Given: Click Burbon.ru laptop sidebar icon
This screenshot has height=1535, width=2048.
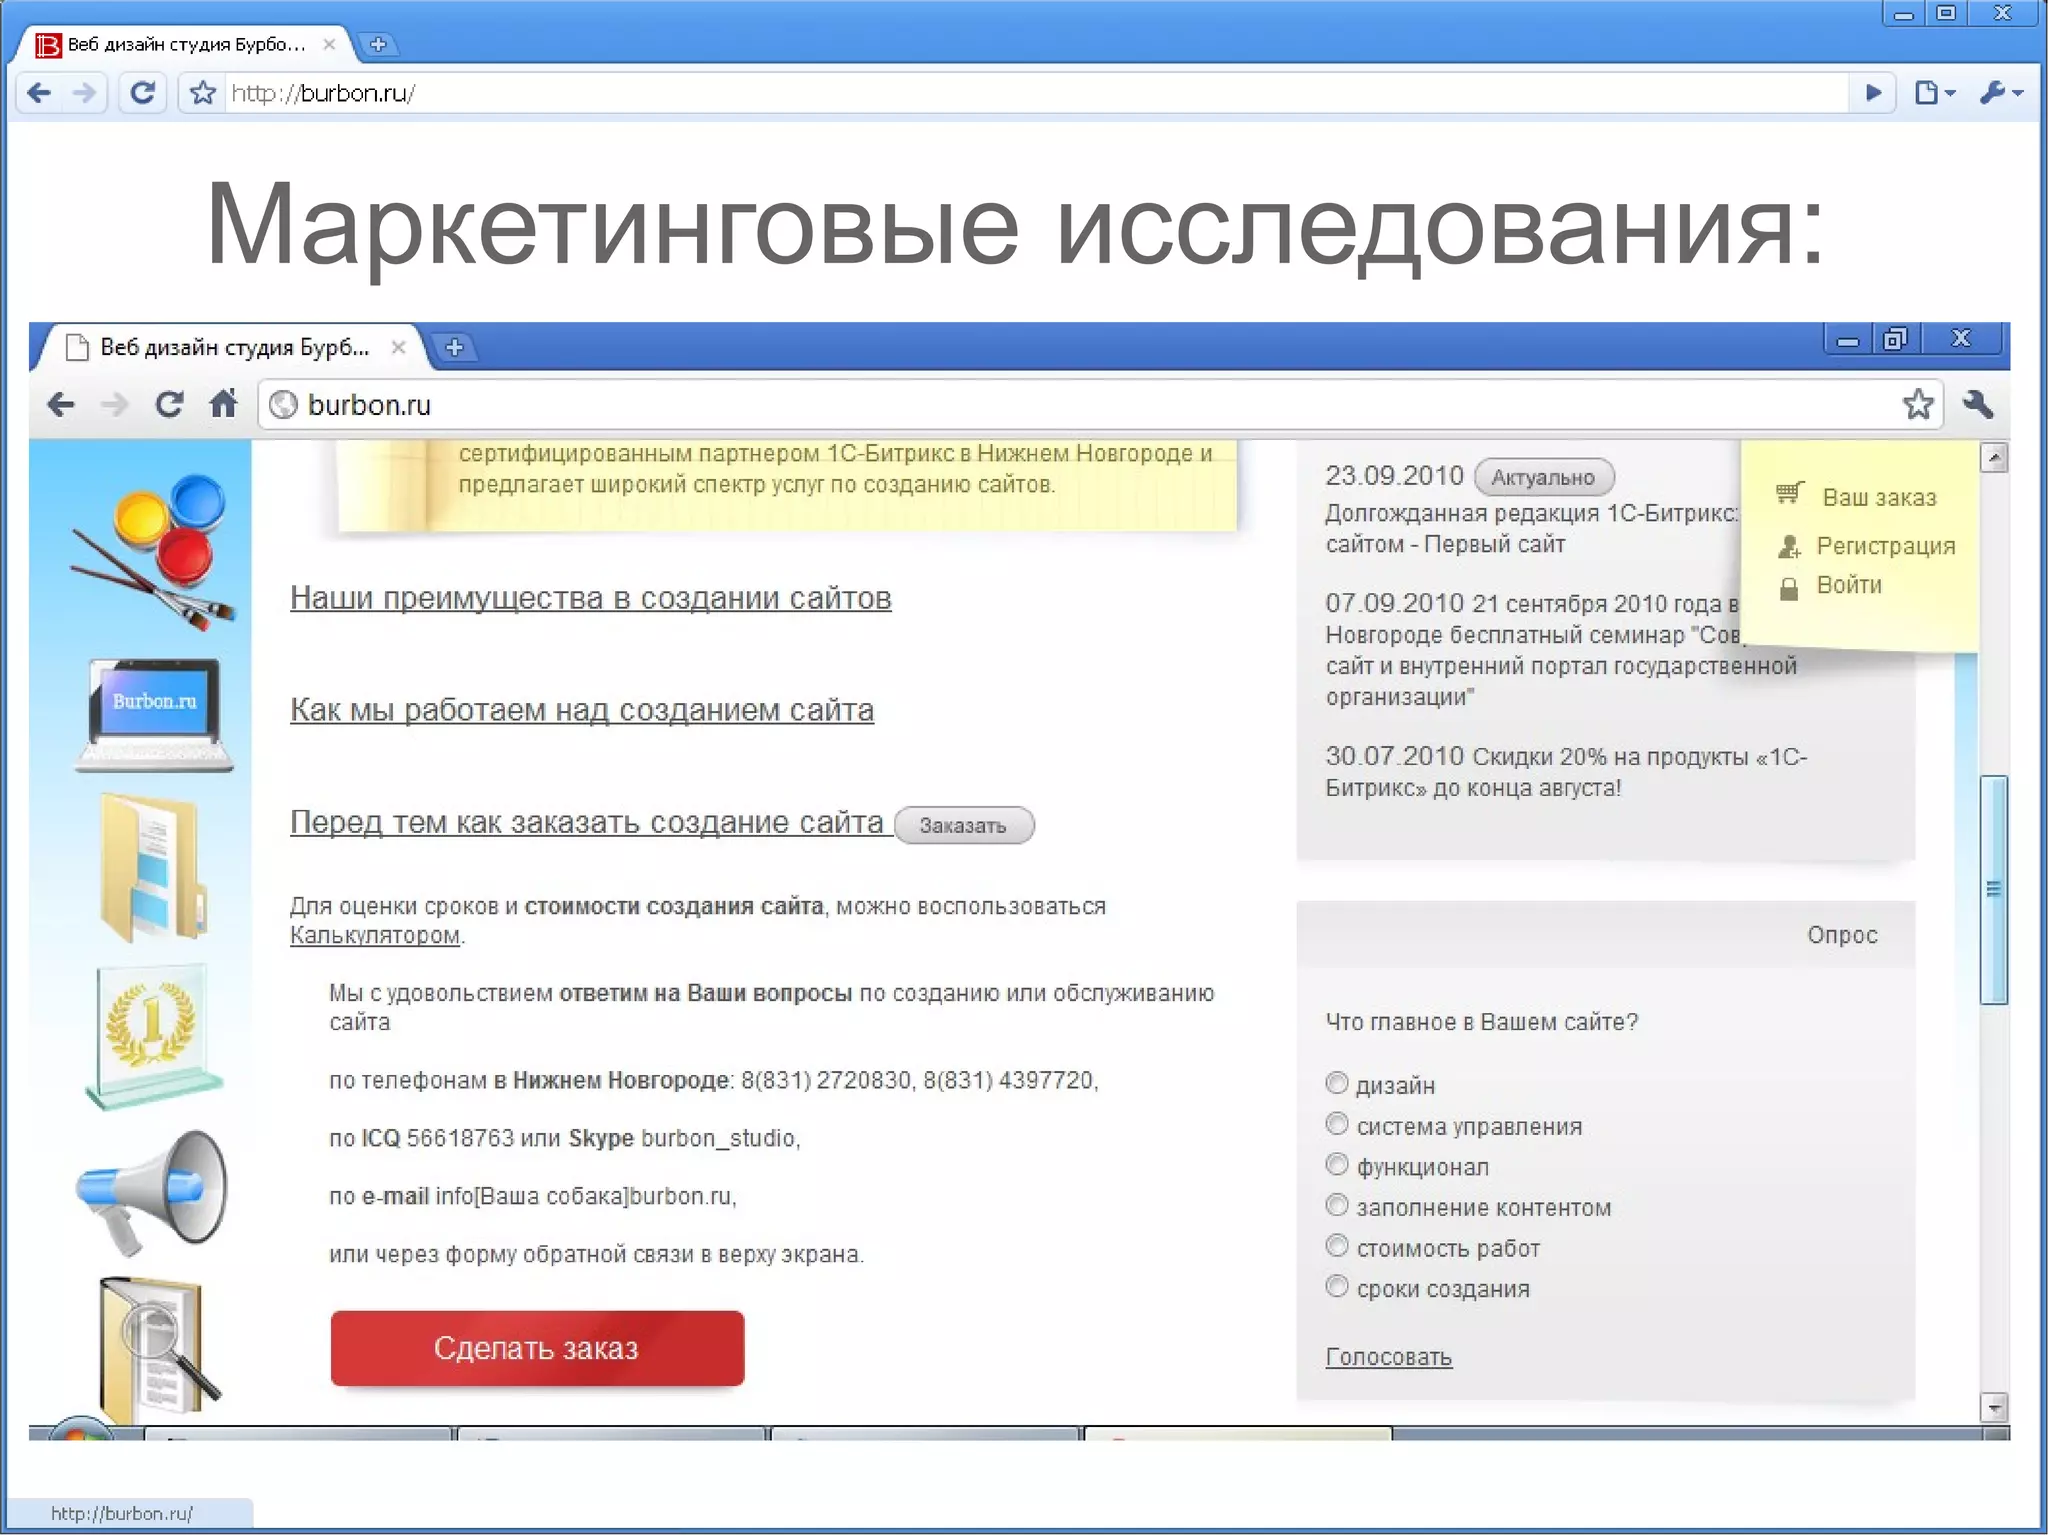Looking at the screenshot, I should pyautogui.click(x=153, y=713).
